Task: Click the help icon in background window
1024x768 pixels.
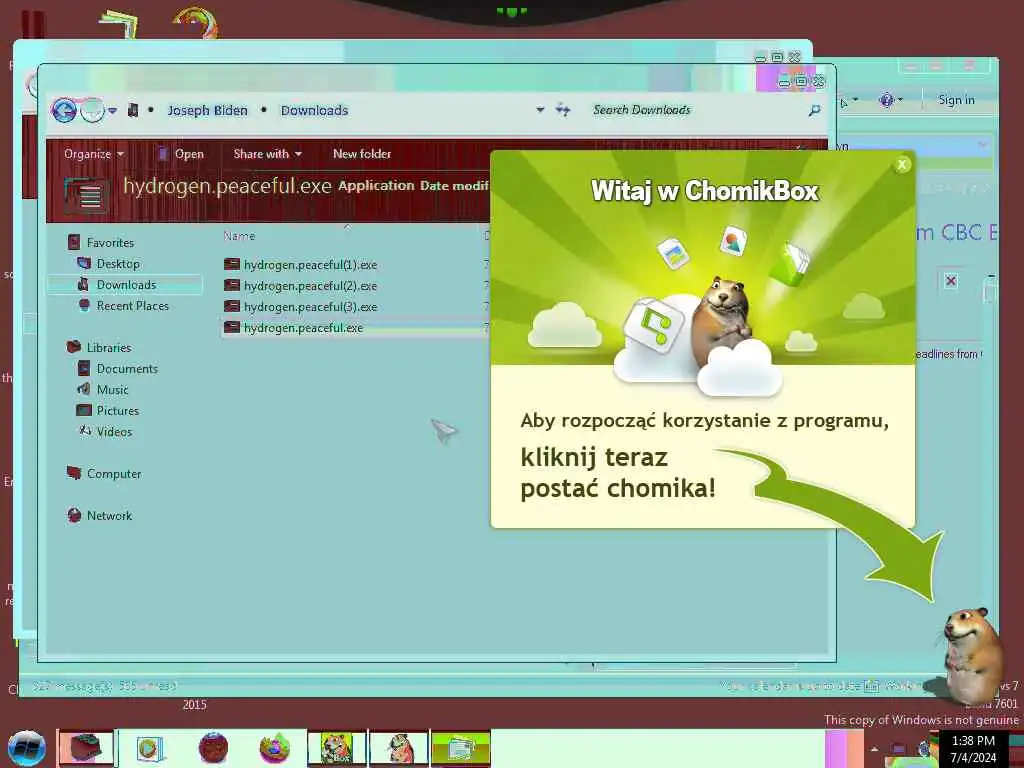Action: (x=886, y=100)
